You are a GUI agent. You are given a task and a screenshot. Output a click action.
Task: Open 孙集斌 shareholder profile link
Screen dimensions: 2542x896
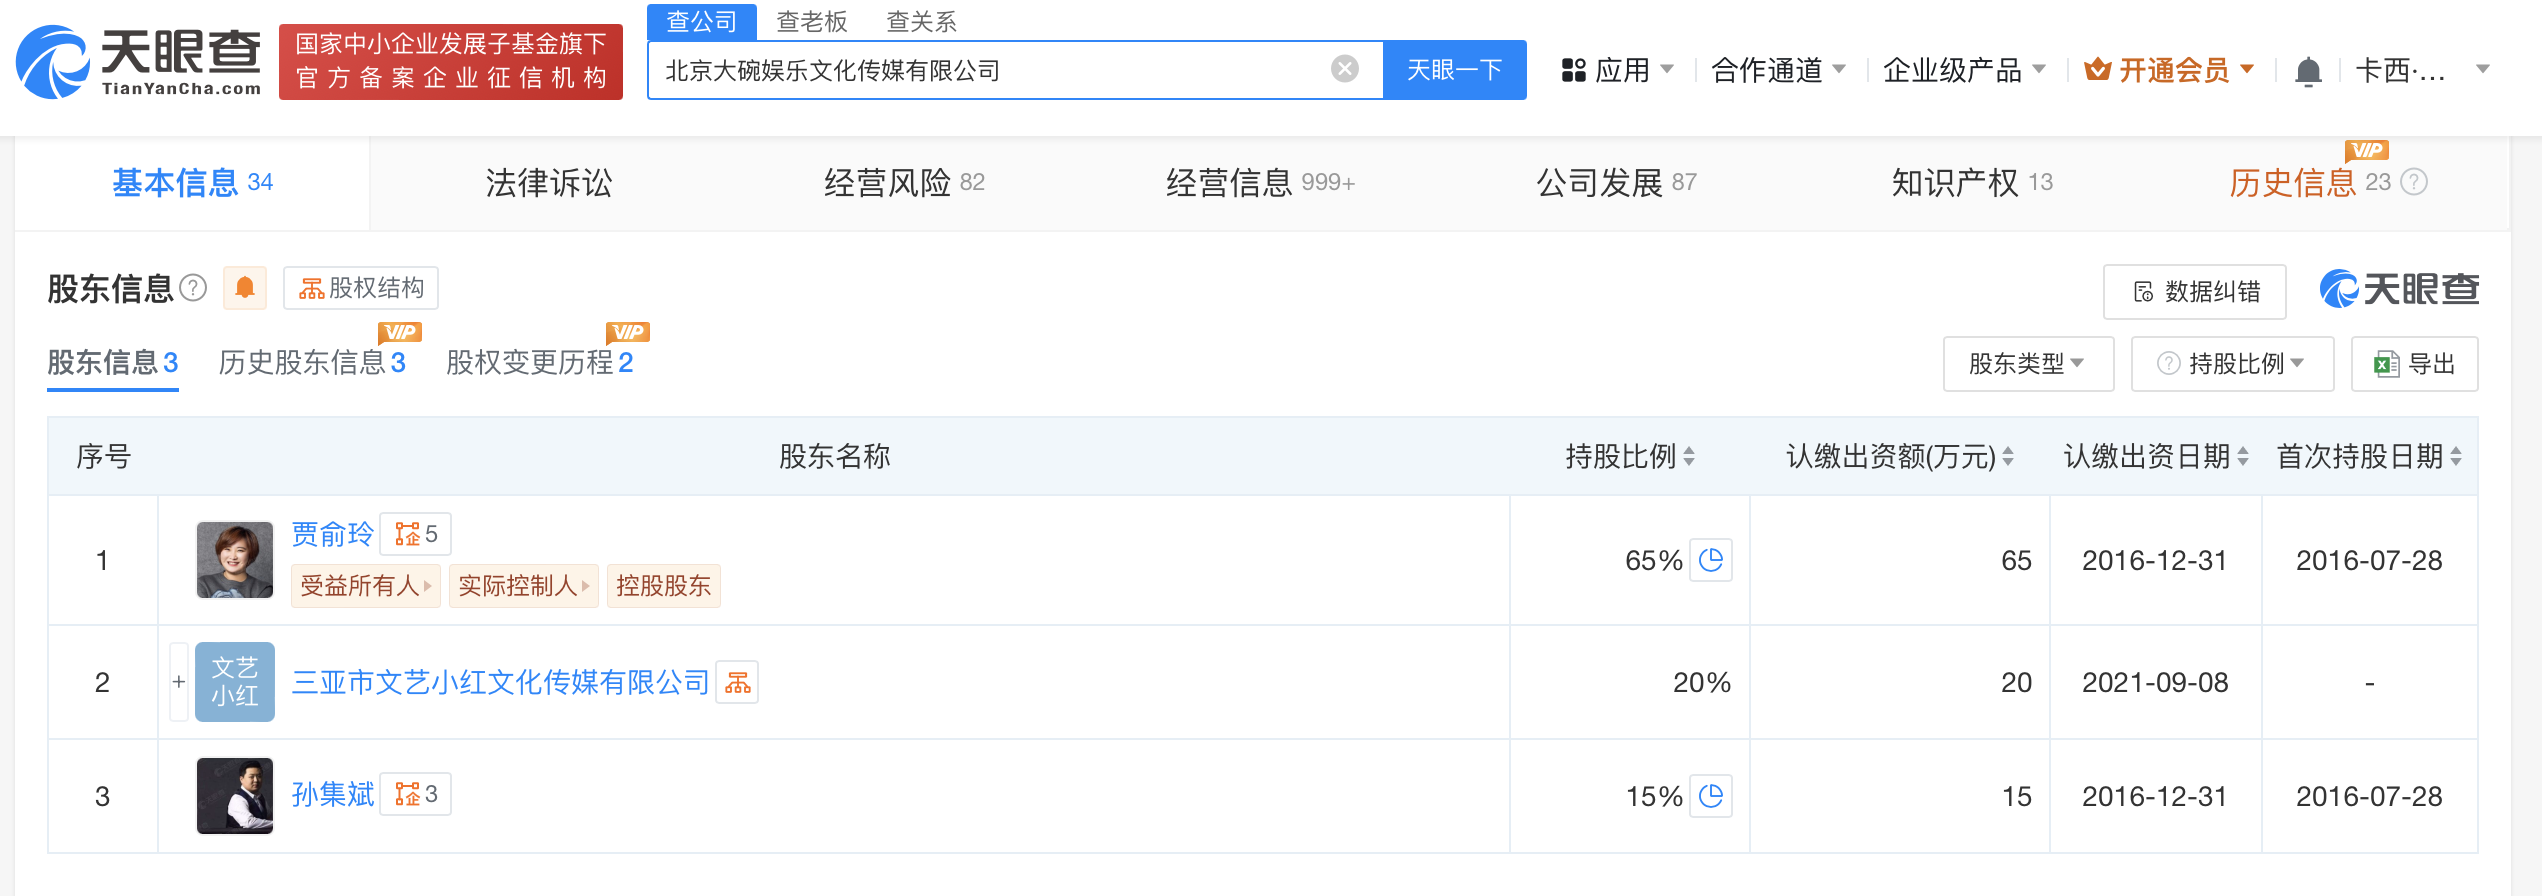tap(332, 795)
